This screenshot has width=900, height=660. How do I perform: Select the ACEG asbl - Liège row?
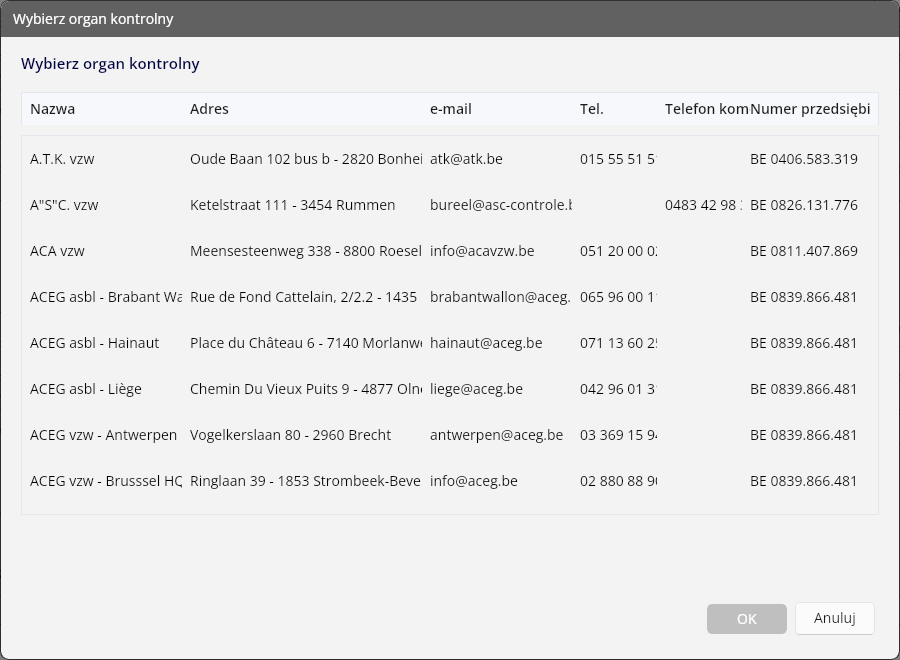[450, 389]
